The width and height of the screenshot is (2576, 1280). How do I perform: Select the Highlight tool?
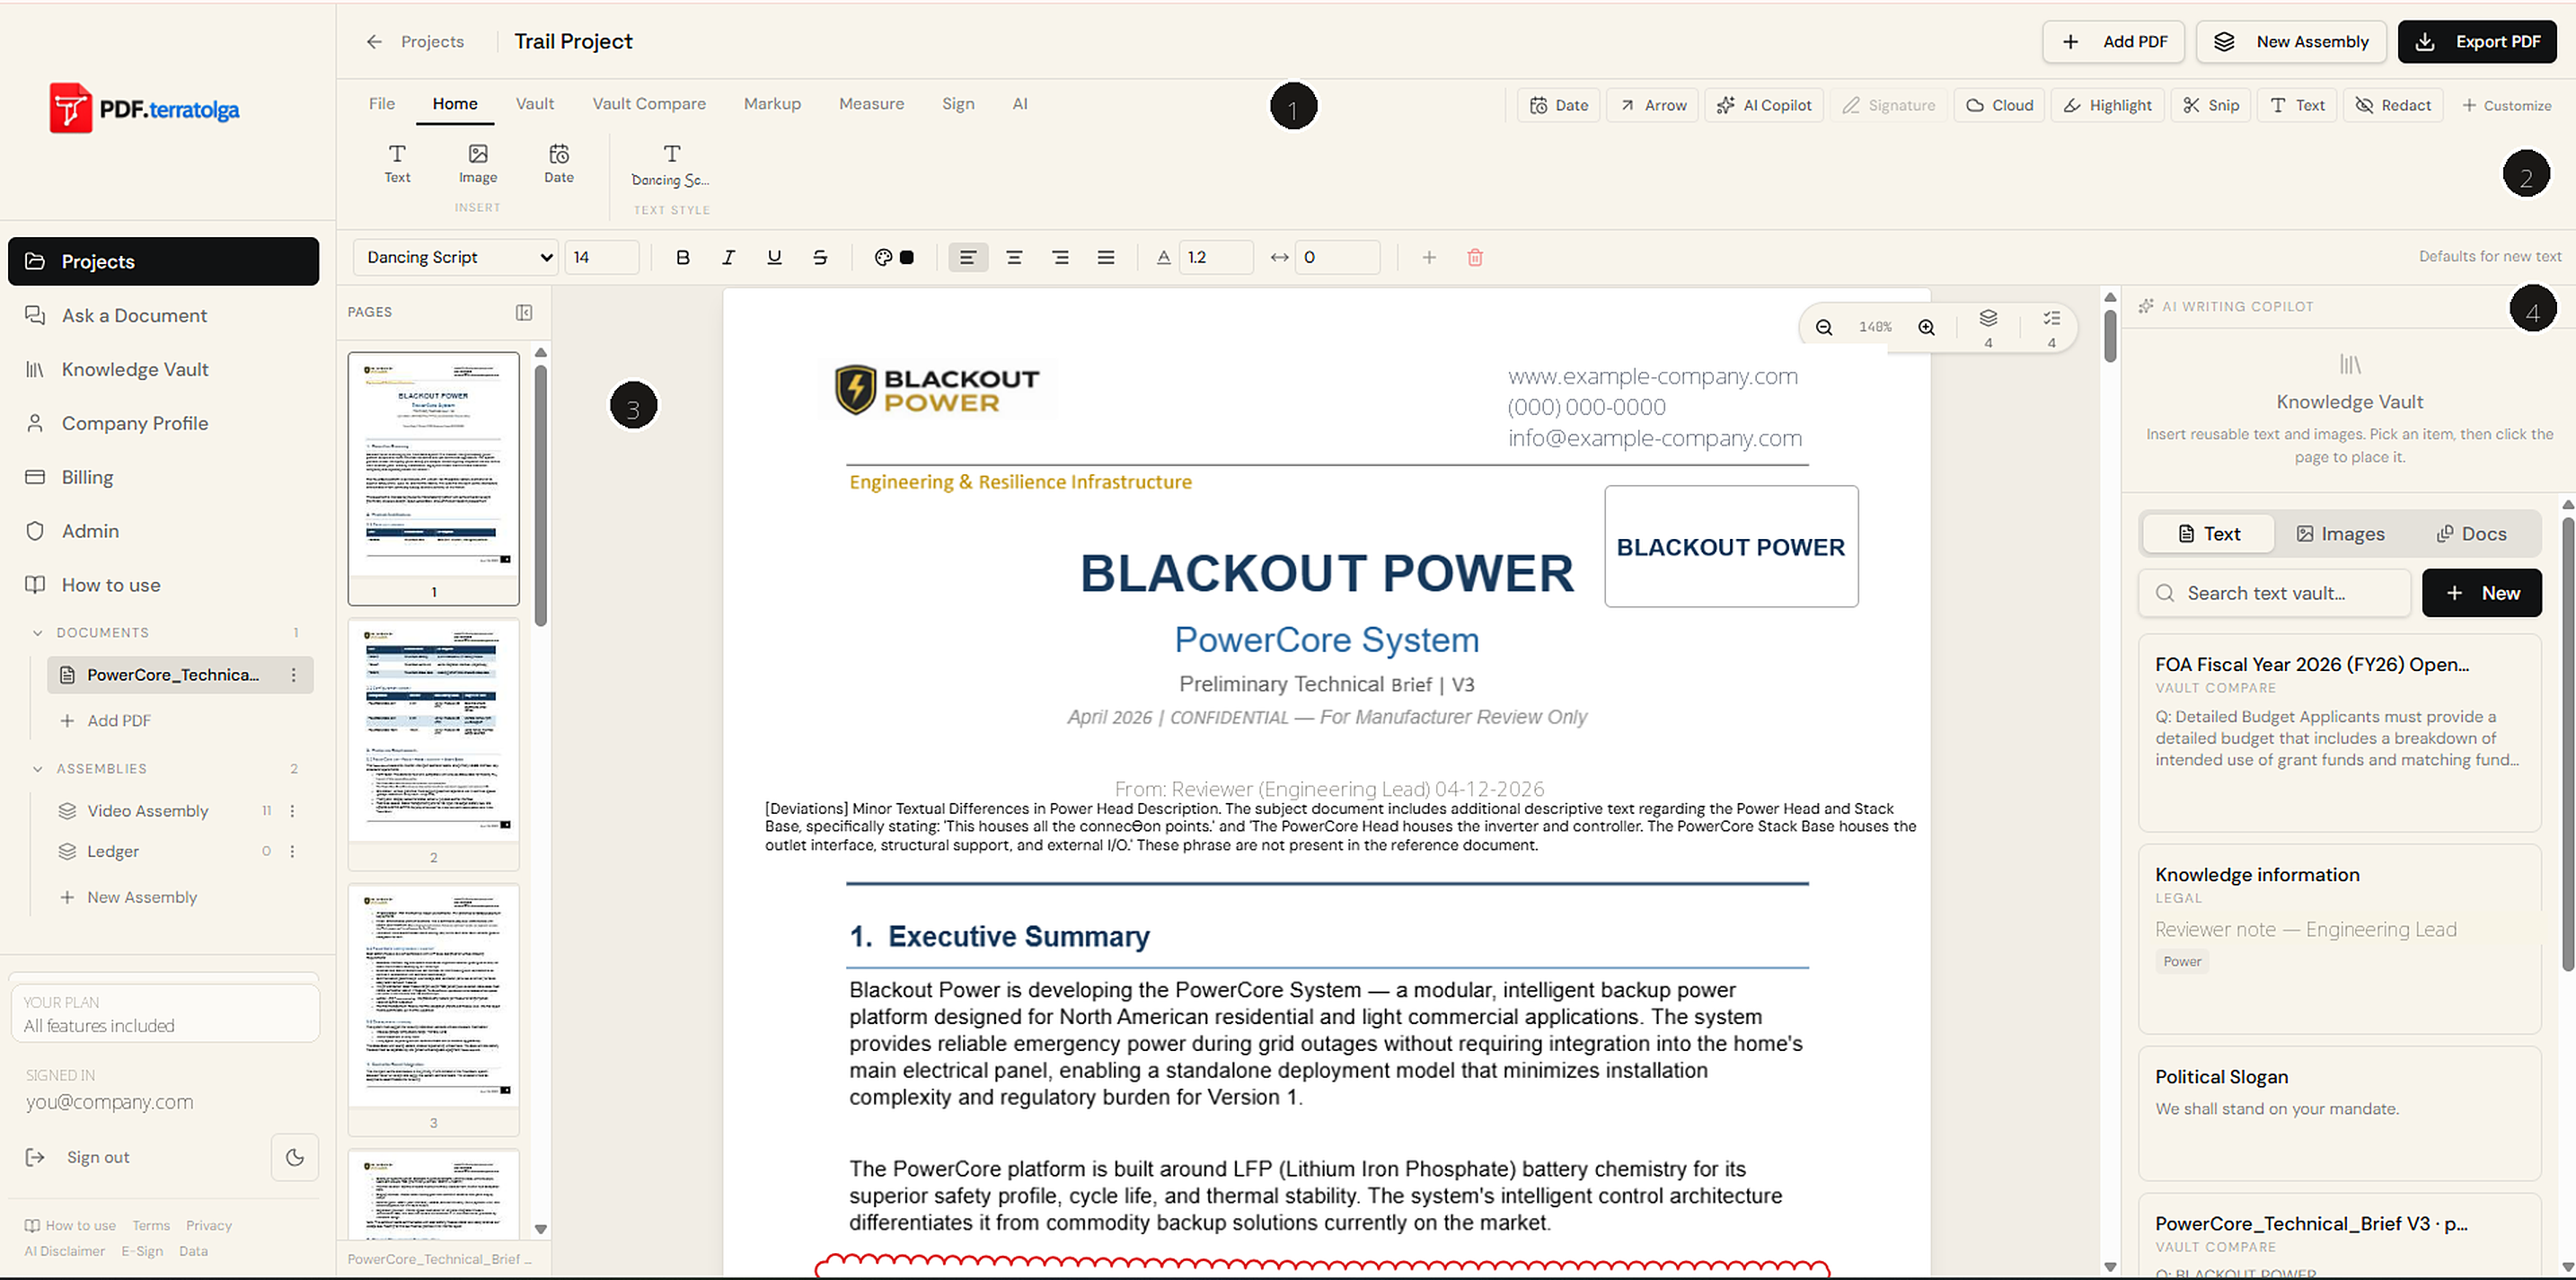(2108, 105)
